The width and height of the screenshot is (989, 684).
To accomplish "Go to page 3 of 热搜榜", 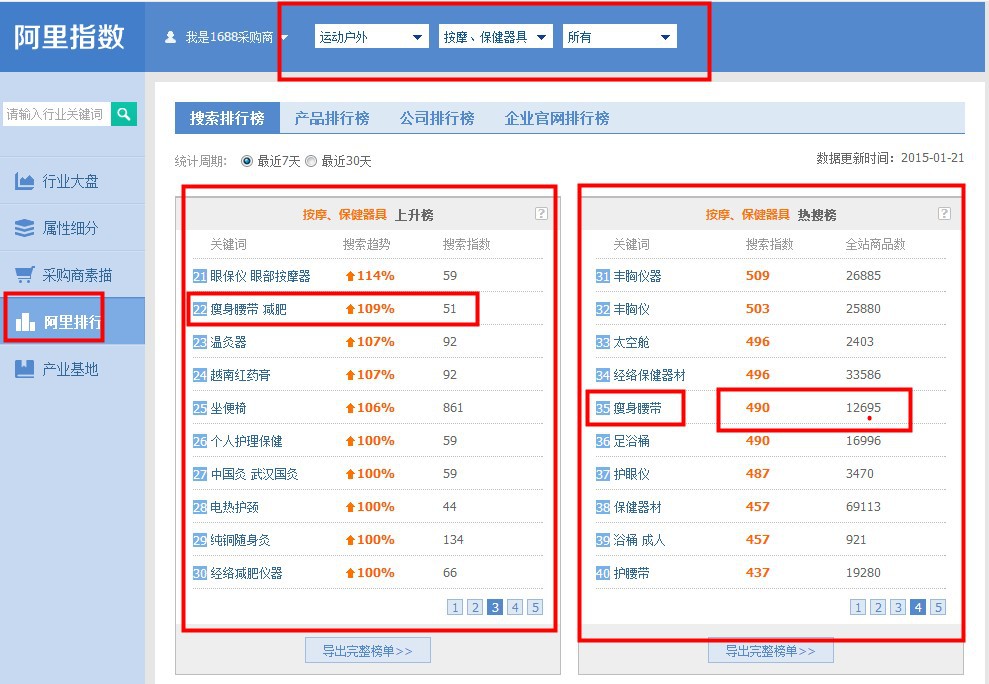I will pos(898,607).
